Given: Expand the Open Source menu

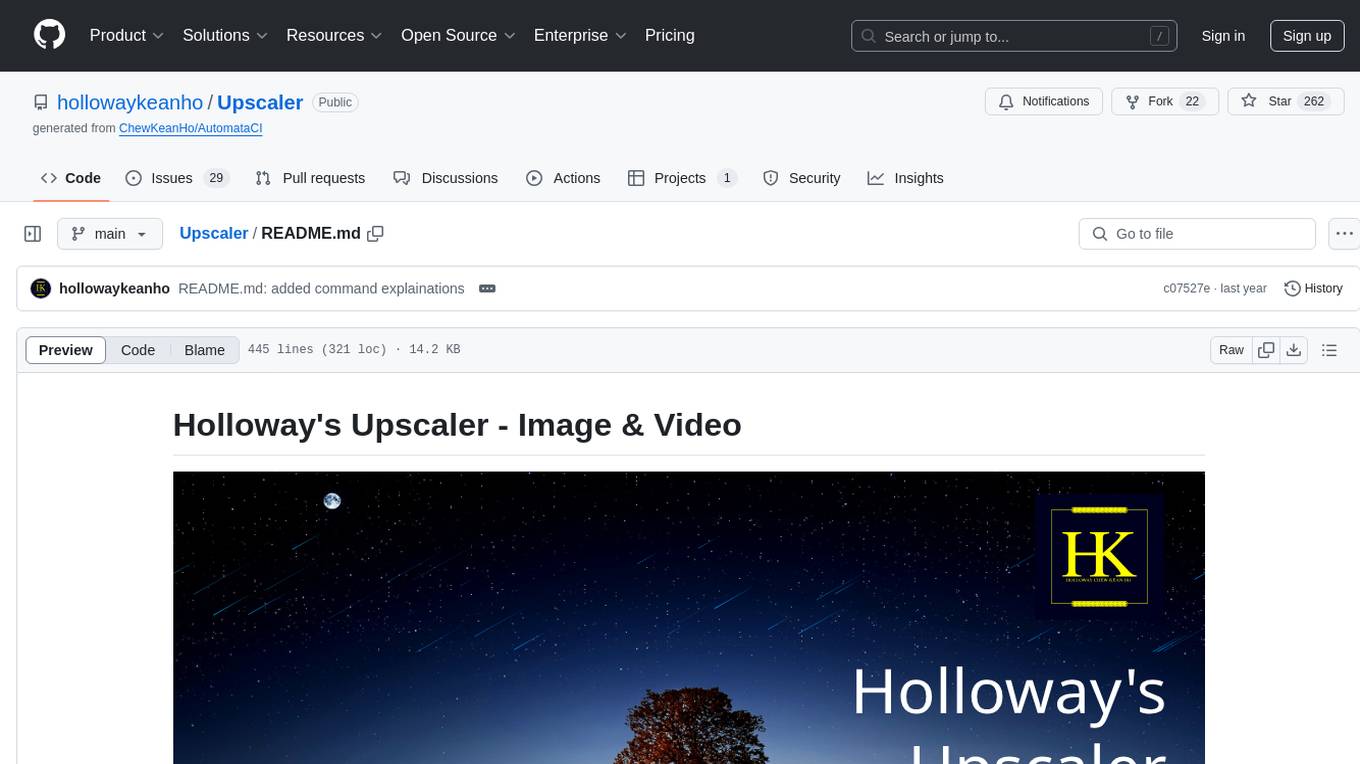Looking at the screenshot, I should tap(458, 35).
